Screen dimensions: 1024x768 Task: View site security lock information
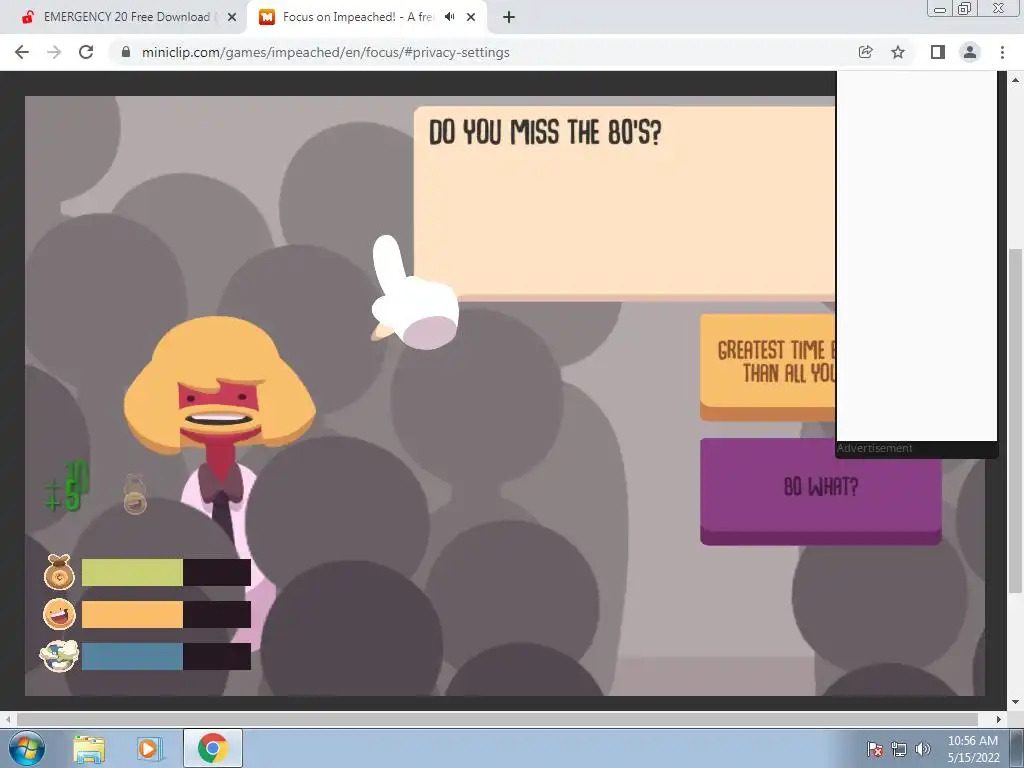[126, 52]
